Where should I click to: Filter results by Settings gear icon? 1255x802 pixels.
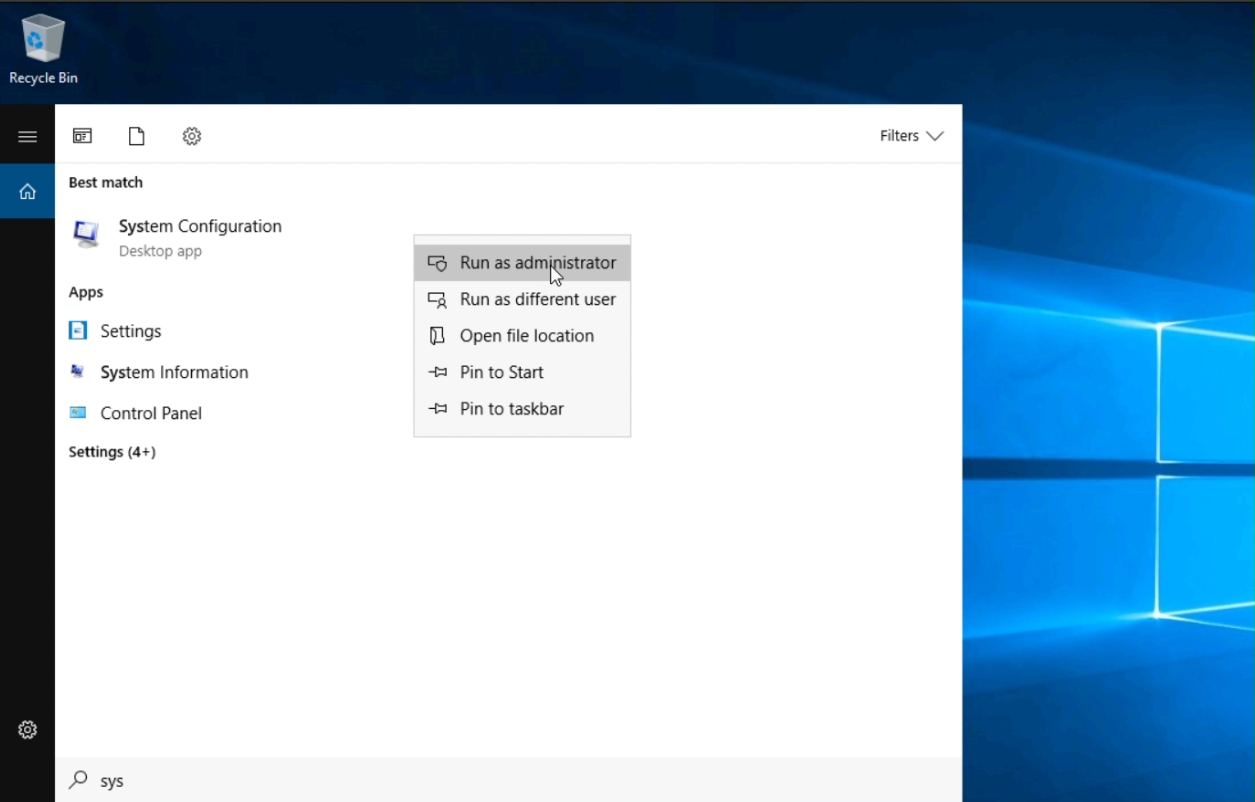192,136
